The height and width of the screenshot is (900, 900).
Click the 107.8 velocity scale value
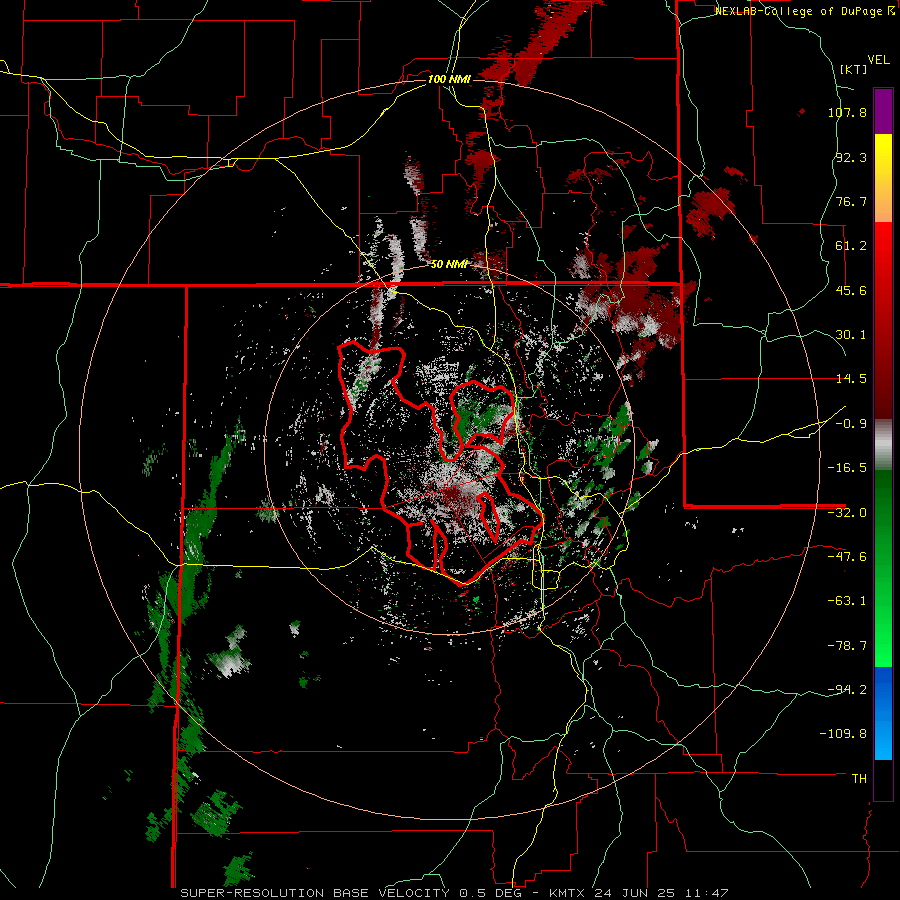847,112
